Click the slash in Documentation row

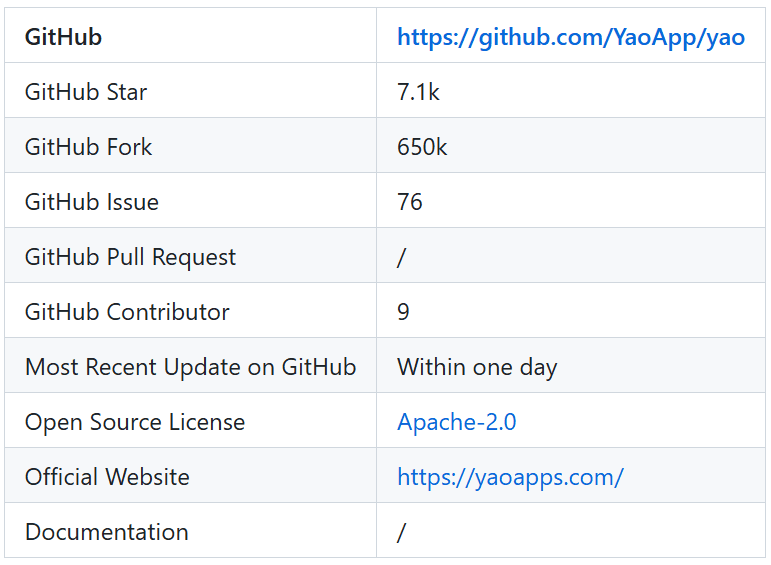(x=402, y=532)
